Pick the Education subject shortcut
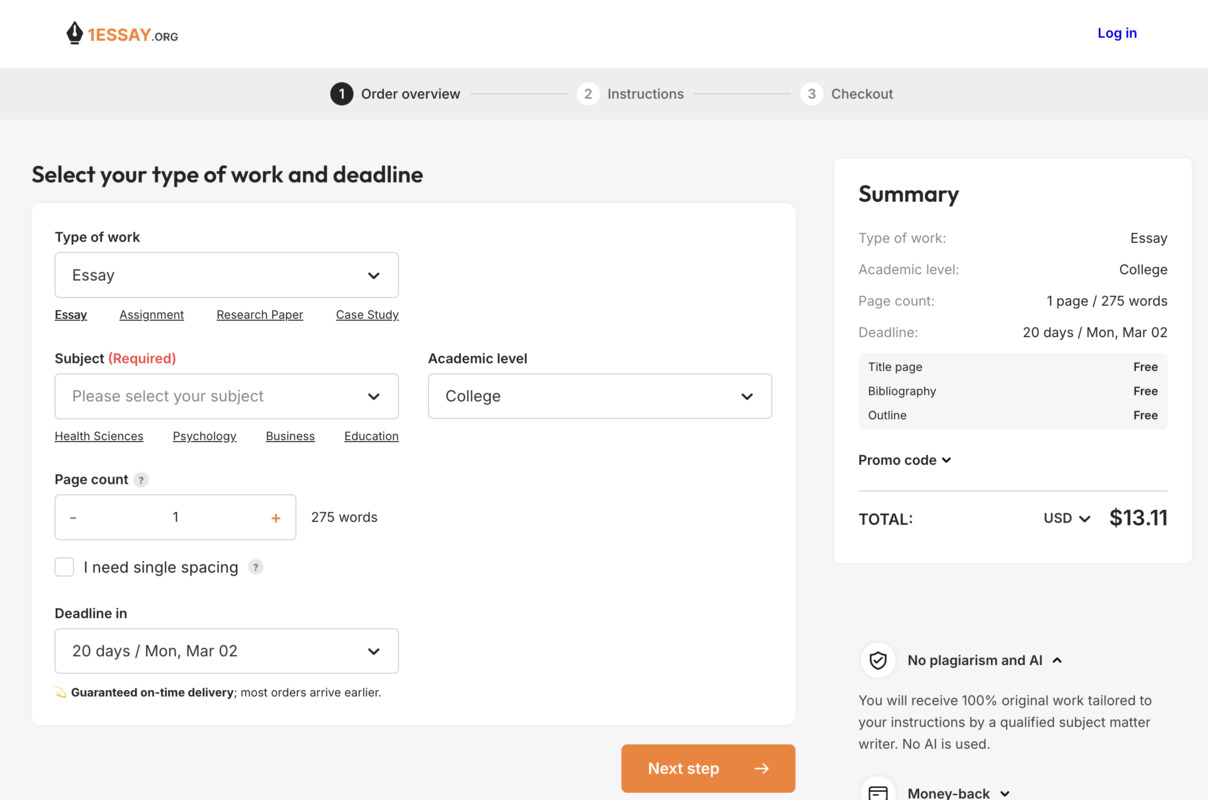Viewport: 1208px width, 800px height. 371,436
